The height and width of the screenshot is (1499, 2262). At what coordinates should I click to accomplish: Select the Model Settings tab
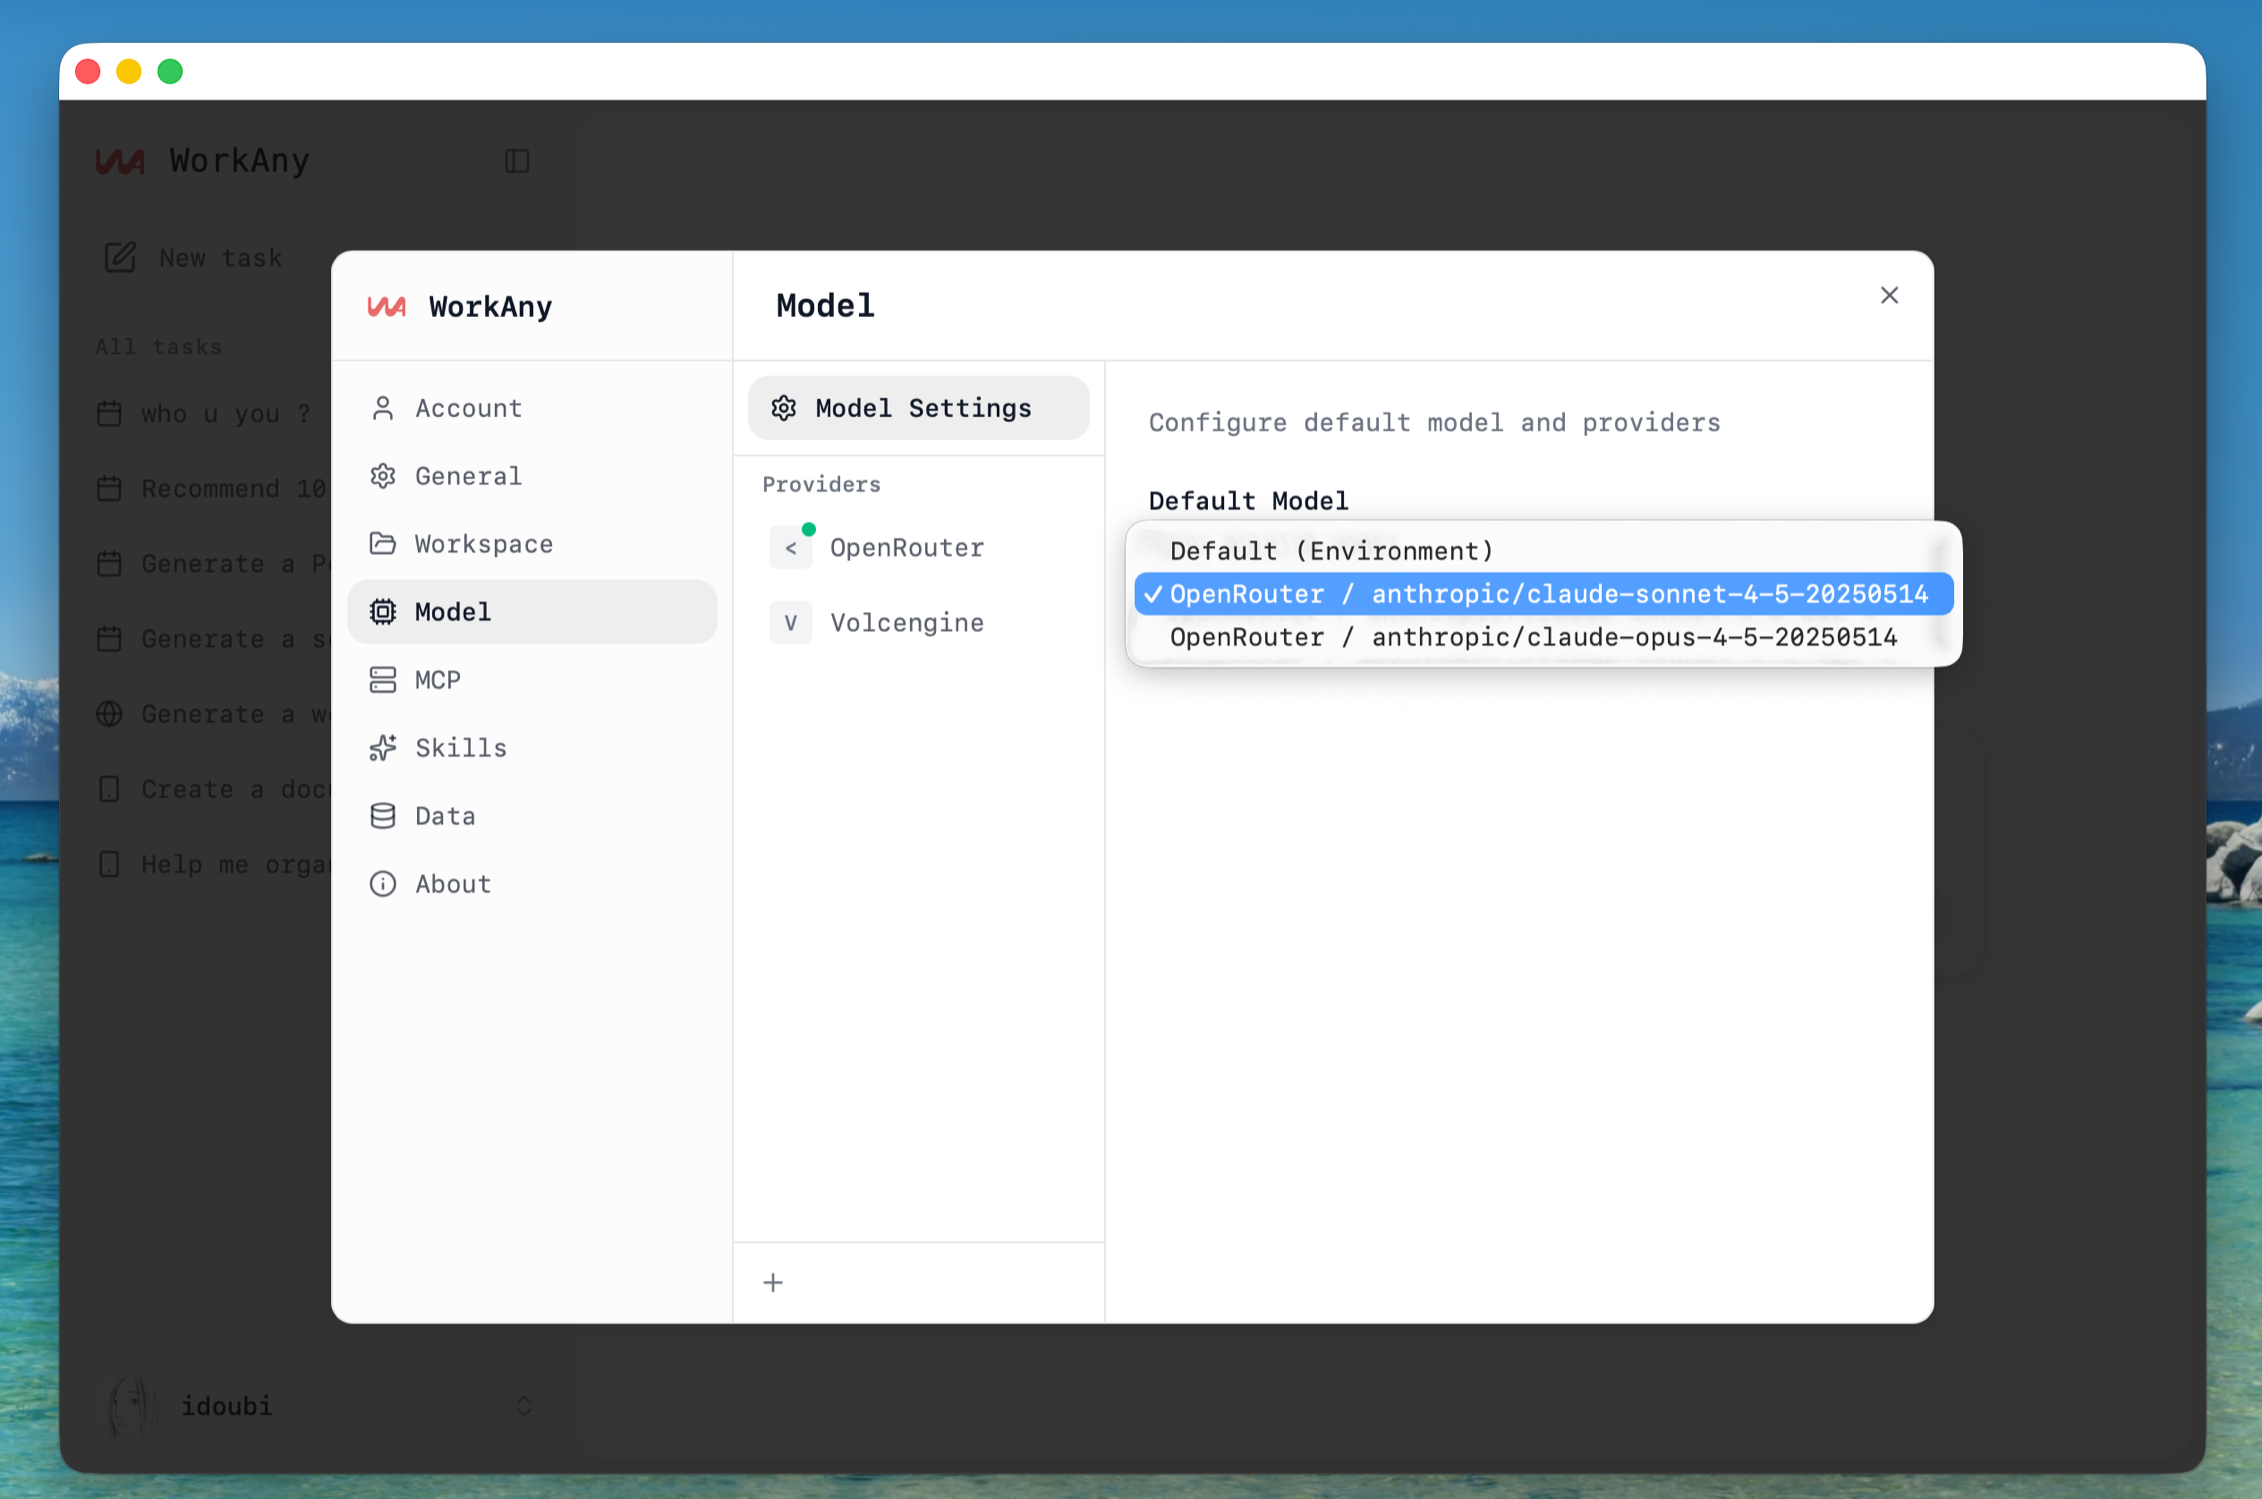point(918,408)
